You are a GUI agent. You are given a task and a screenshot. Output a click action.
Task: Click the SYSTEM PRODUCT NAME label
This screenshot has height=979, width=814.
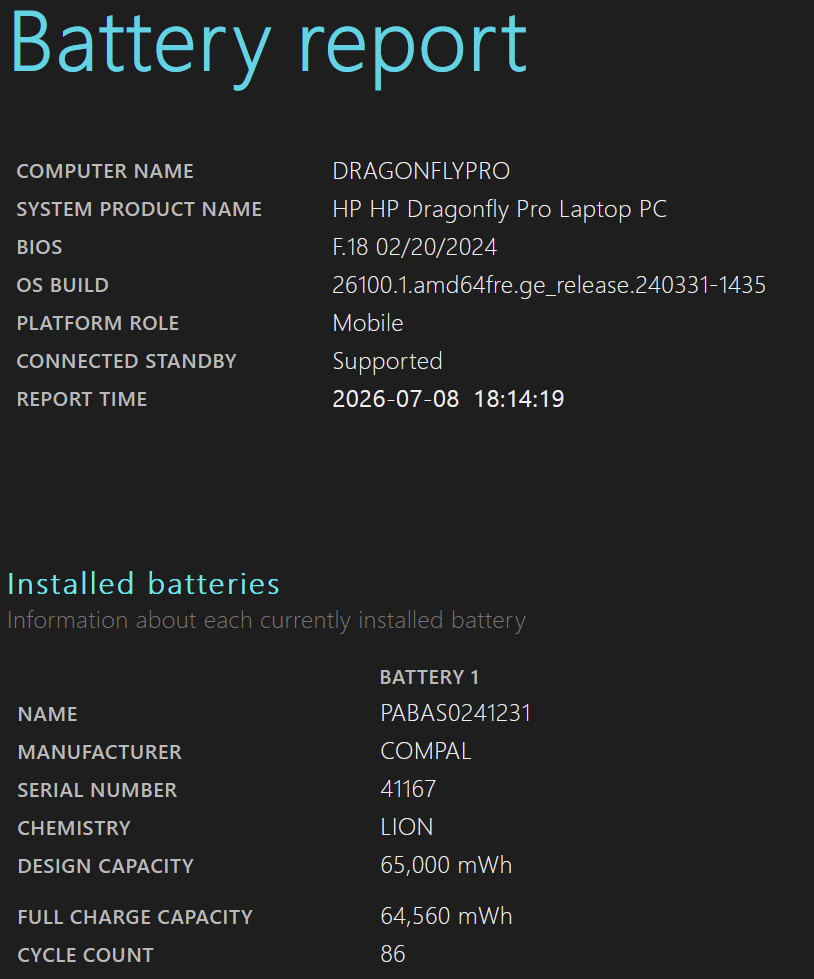[139, 209]
